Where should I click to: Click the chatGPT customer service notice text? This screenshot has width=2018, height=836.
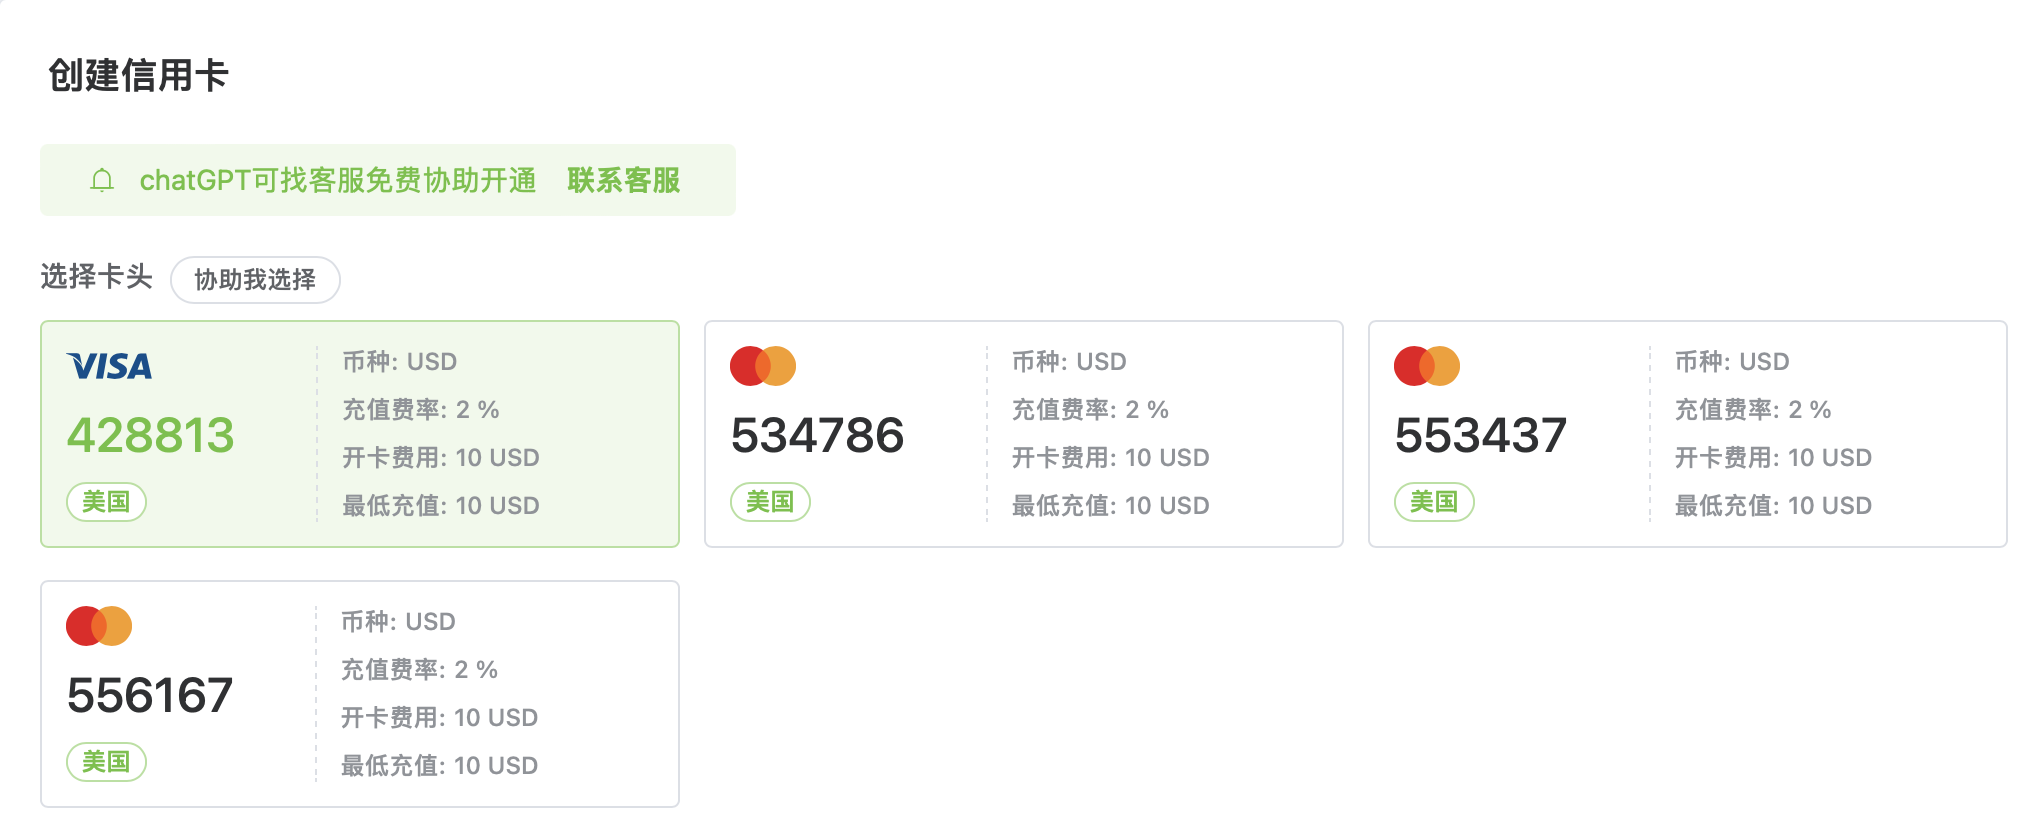coord(337,181)
